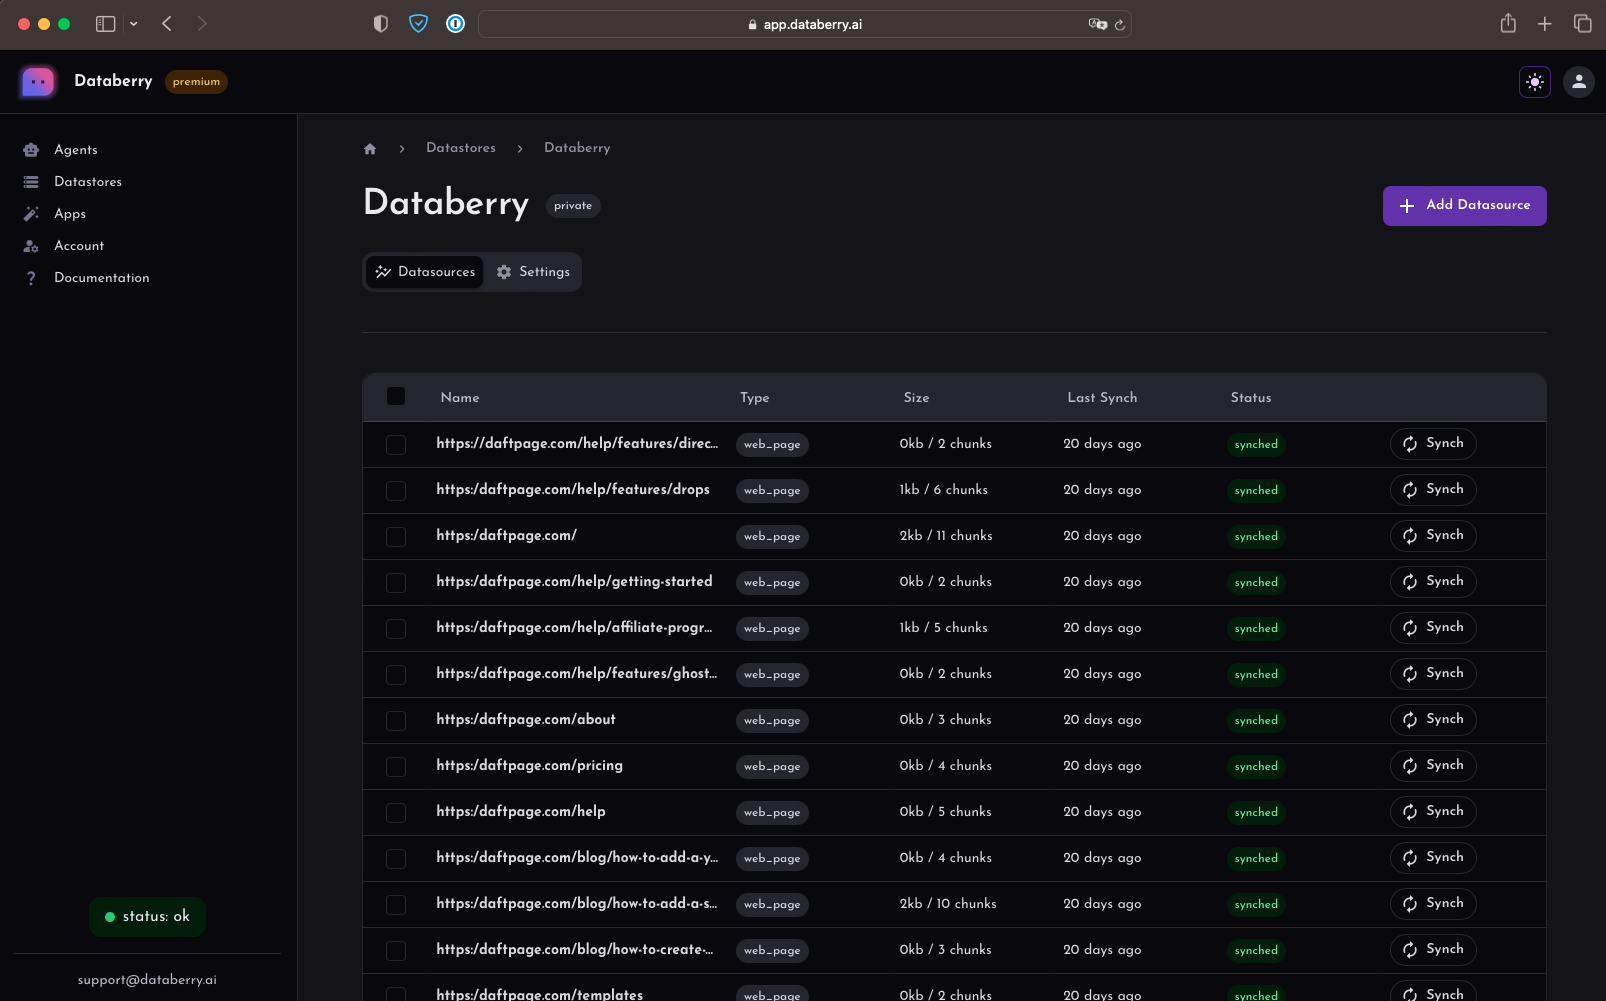
Task: Reload page using address bar refresh icon
Action: pyautogui.click(x=1120, y=25)
